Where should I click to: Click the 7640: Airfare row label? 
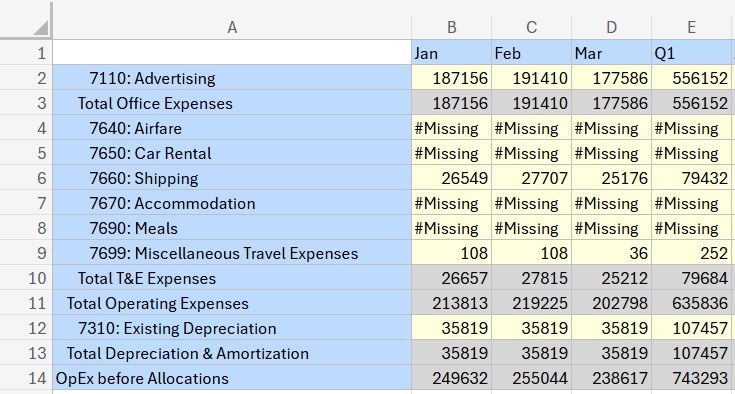click(232, 128)
